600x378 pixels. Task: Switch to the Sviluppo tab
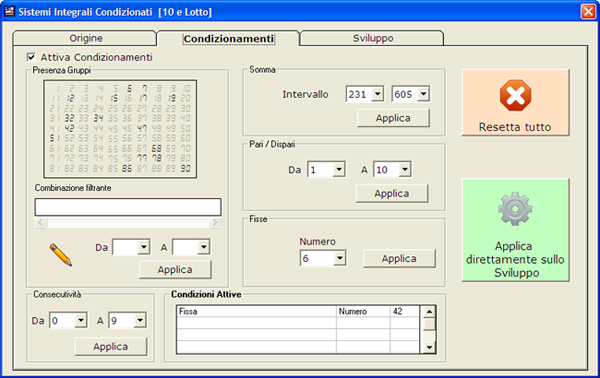click(x=373, y=38)
